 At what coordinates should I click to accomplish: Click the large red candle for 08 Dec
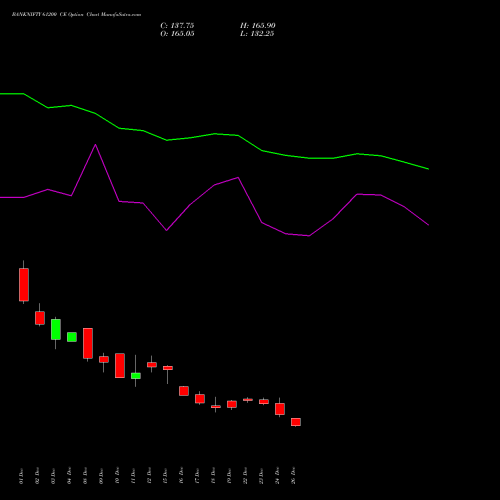tap(88, 343)
